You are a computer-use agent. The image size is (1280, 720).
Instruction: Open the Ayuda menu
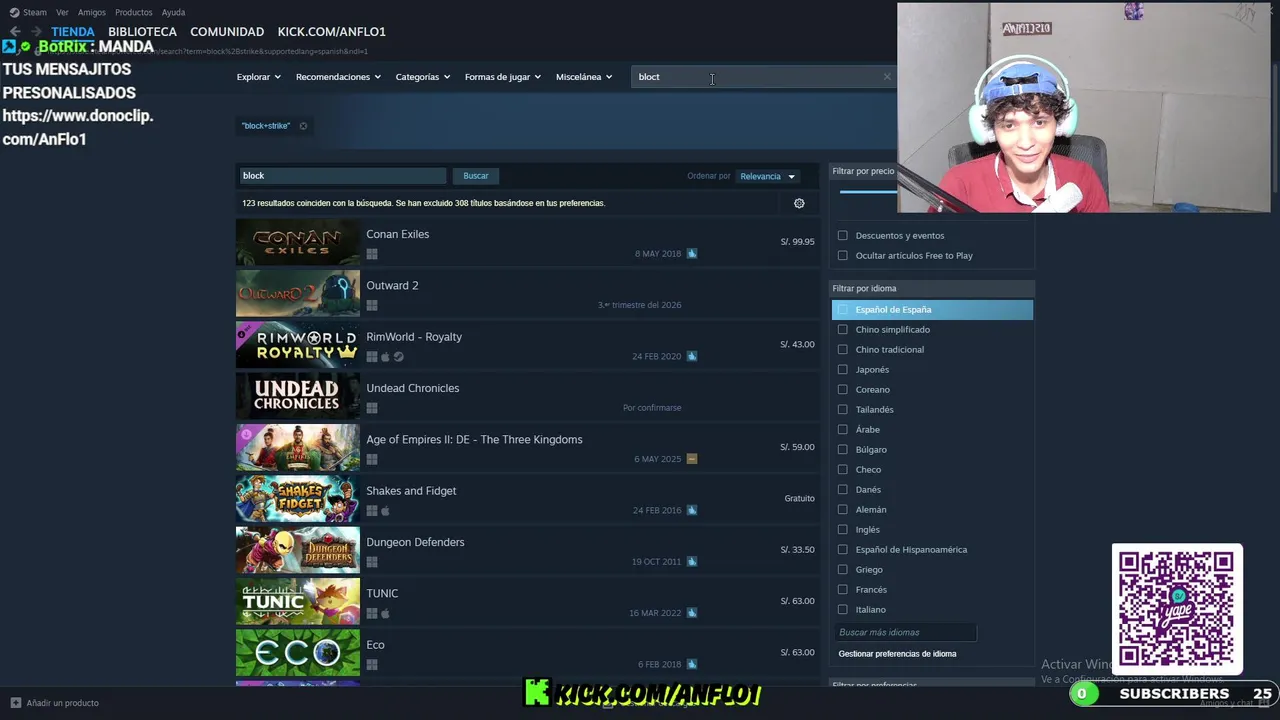(x=173, y=12)
